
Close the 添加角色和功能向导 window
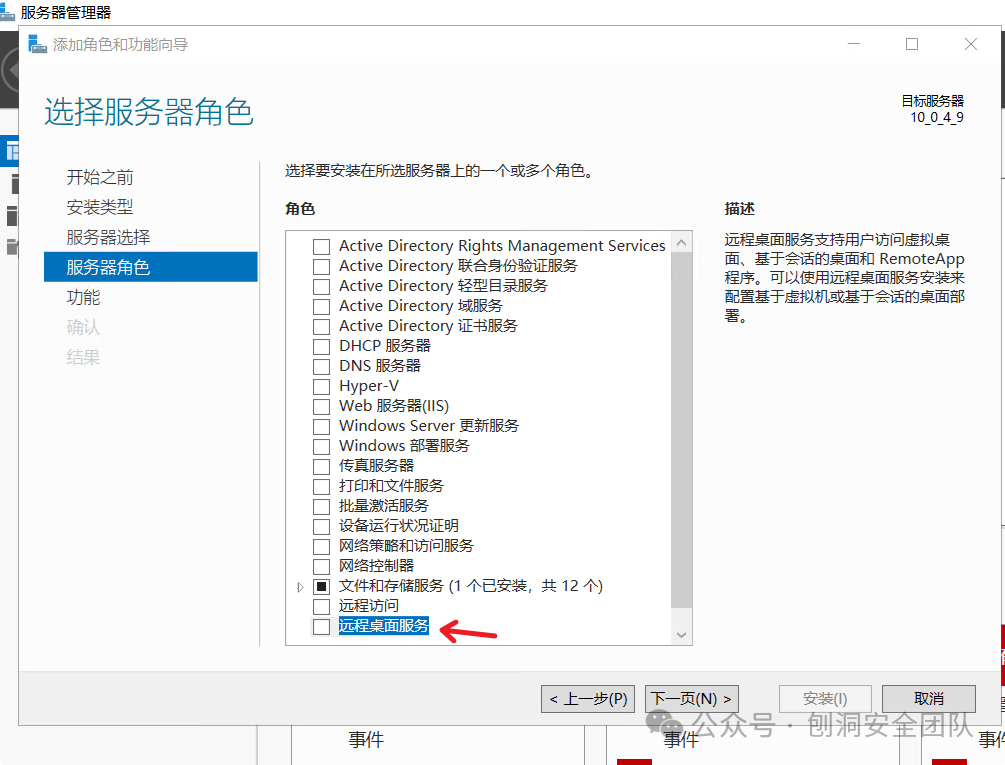tap(971, 44)
